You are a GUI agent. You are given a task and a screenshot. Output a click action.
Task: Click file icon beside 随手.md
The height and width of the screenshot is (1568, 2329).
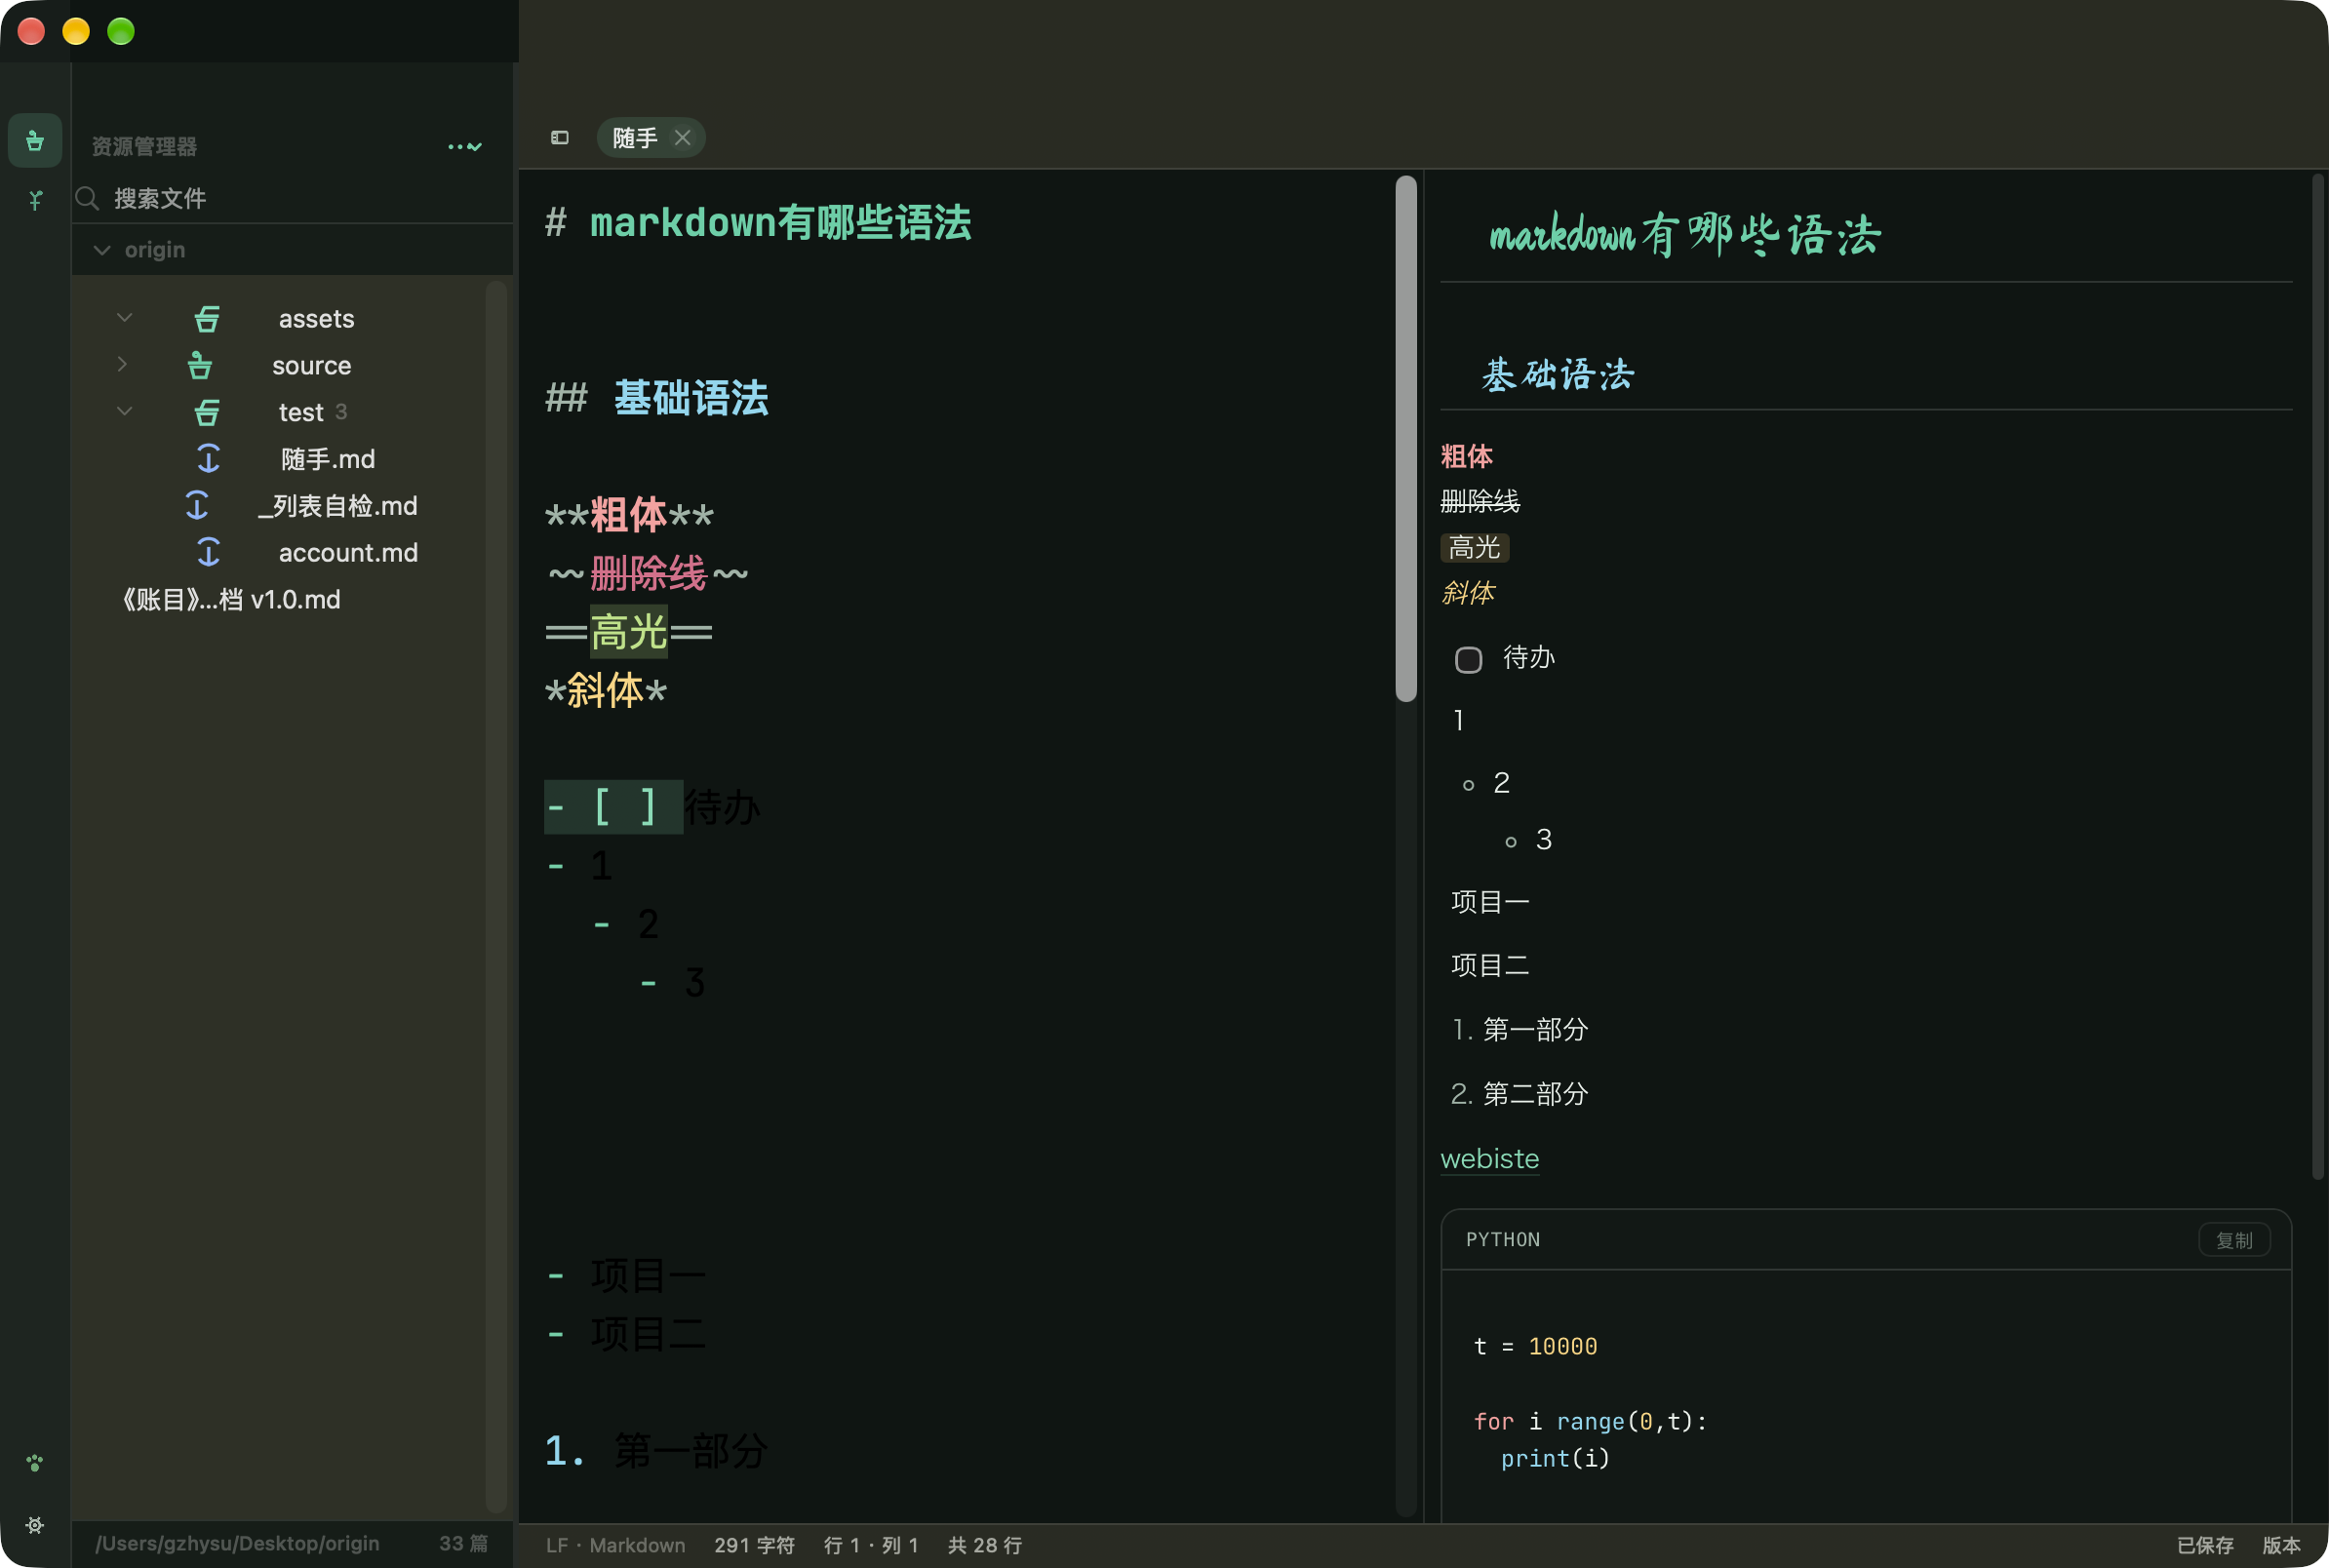click(208, 458)
